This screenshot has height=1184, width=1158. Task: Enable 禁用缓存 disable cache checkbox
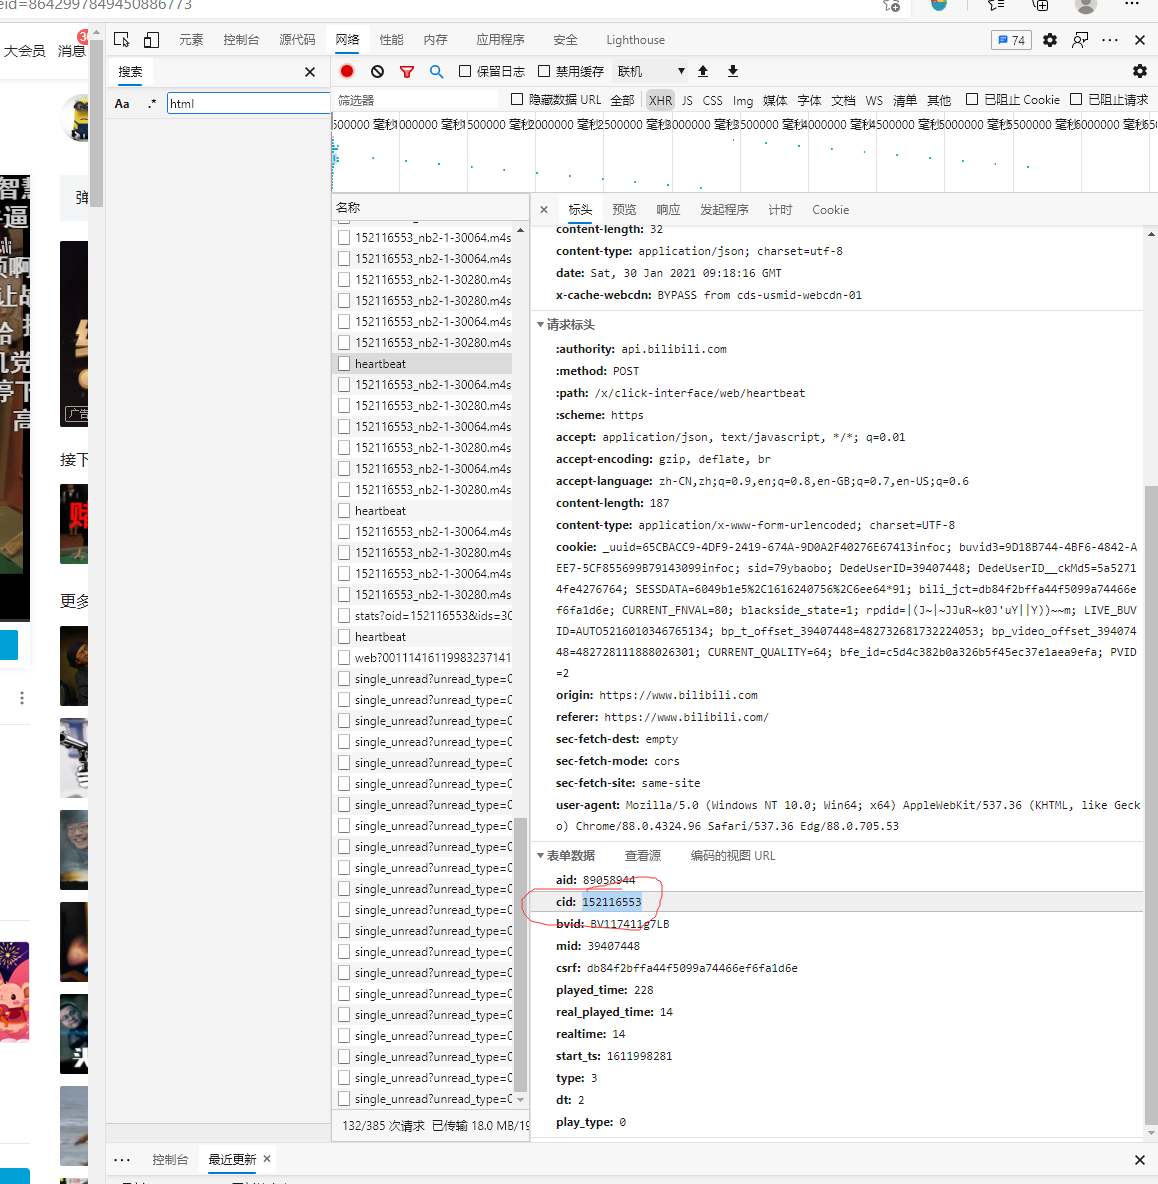click(x=544, y=71)
